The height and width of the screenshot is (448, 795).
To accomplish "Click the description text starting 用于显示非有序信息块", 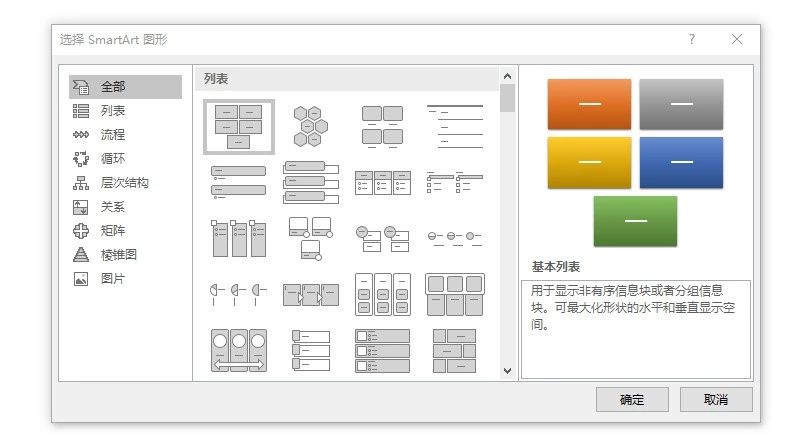I will point(632,308).
